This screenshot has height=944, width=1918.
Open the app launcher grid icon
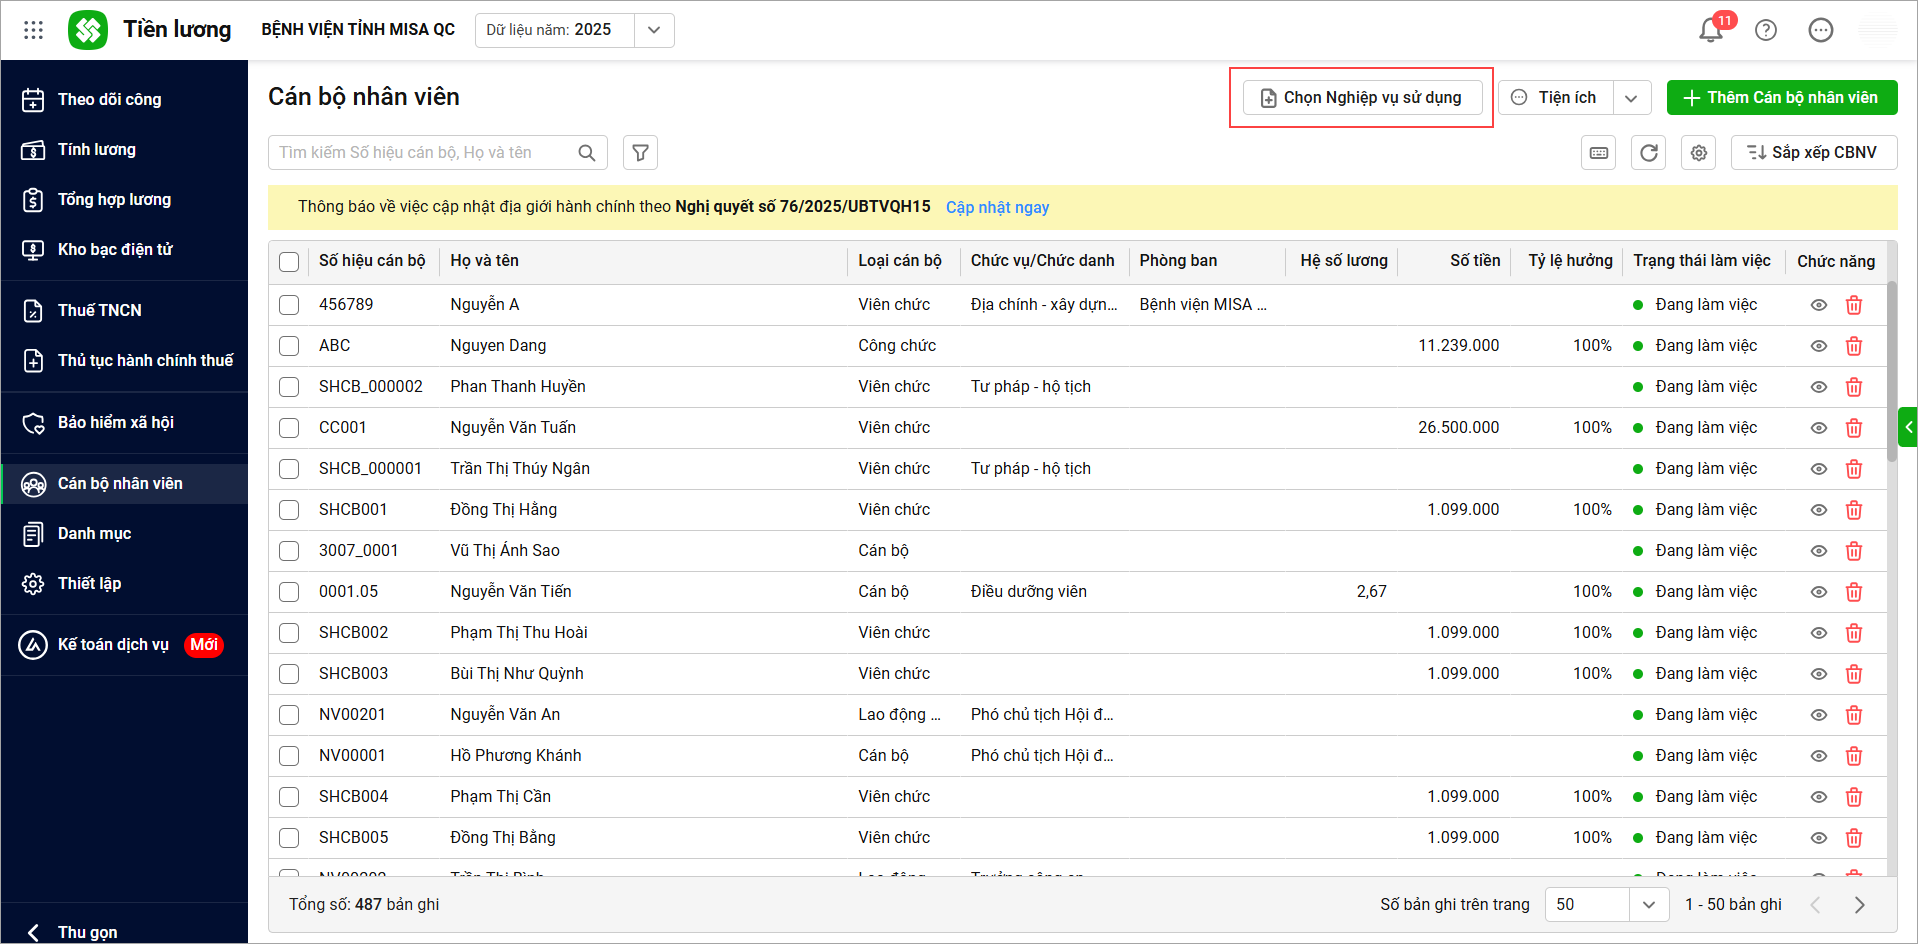coord(33,30)
